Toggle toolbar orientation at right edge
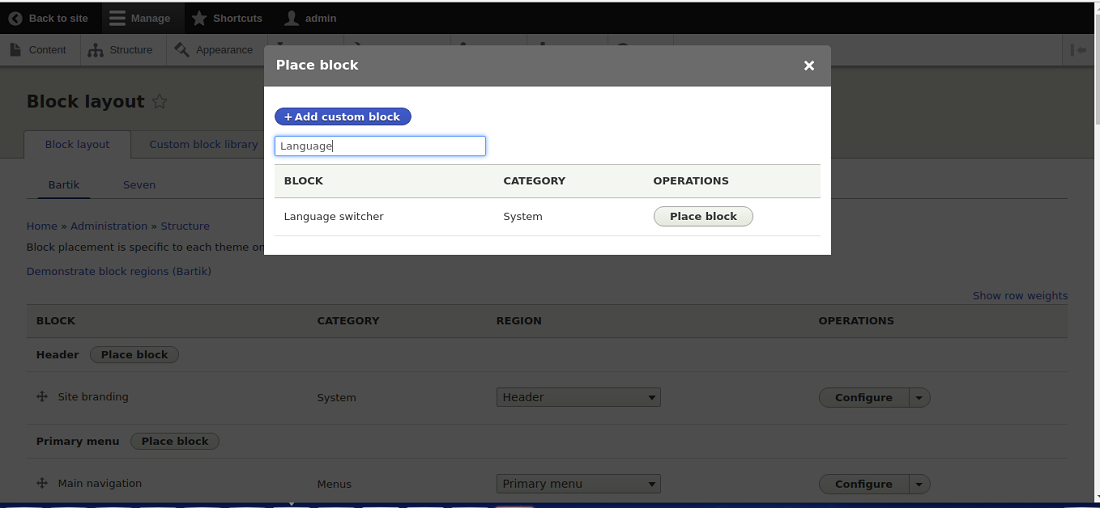 click(1079, 50)
